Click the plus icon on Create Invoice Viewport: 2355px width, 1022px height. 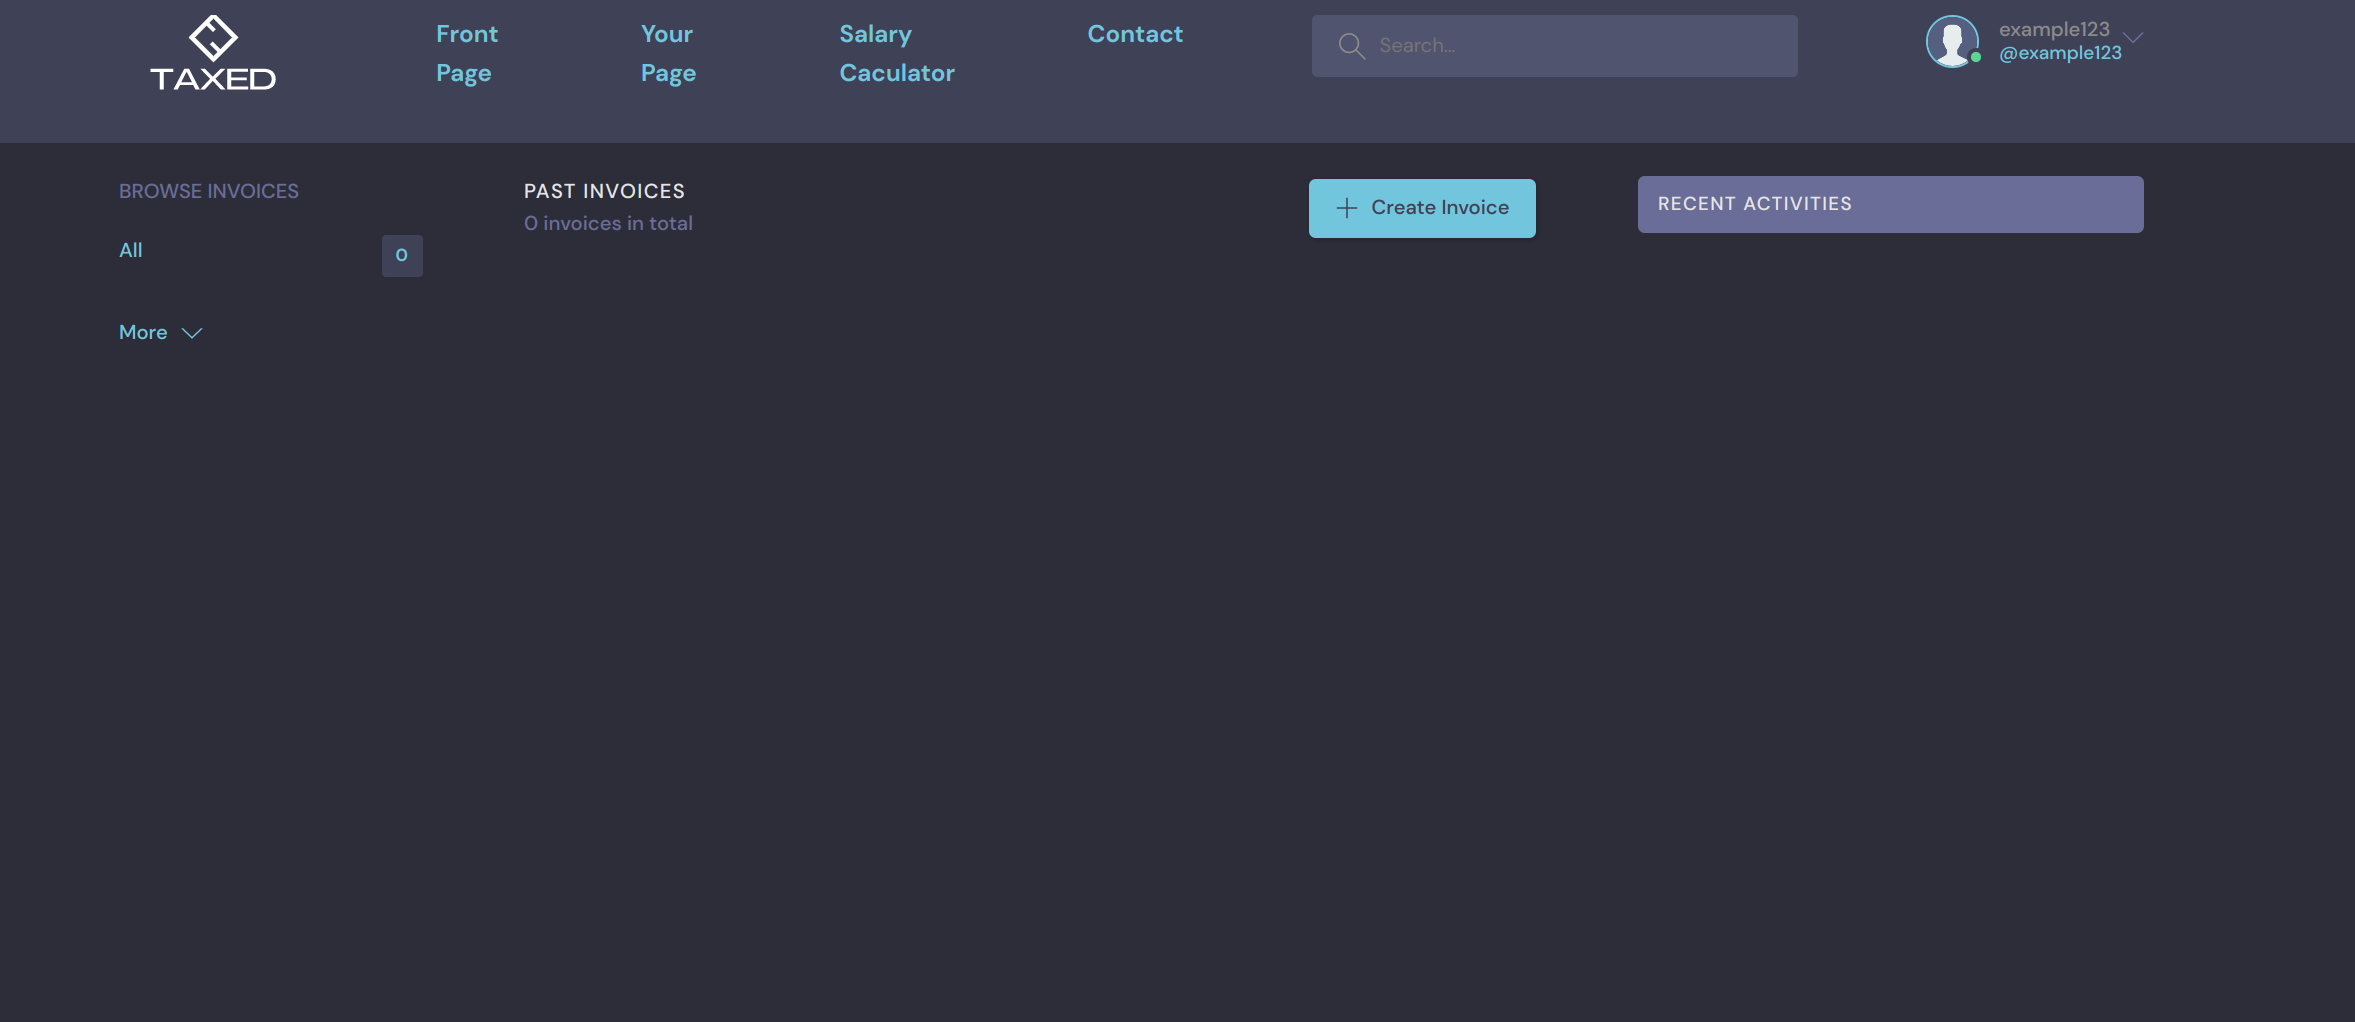(x=1347, y=208)
